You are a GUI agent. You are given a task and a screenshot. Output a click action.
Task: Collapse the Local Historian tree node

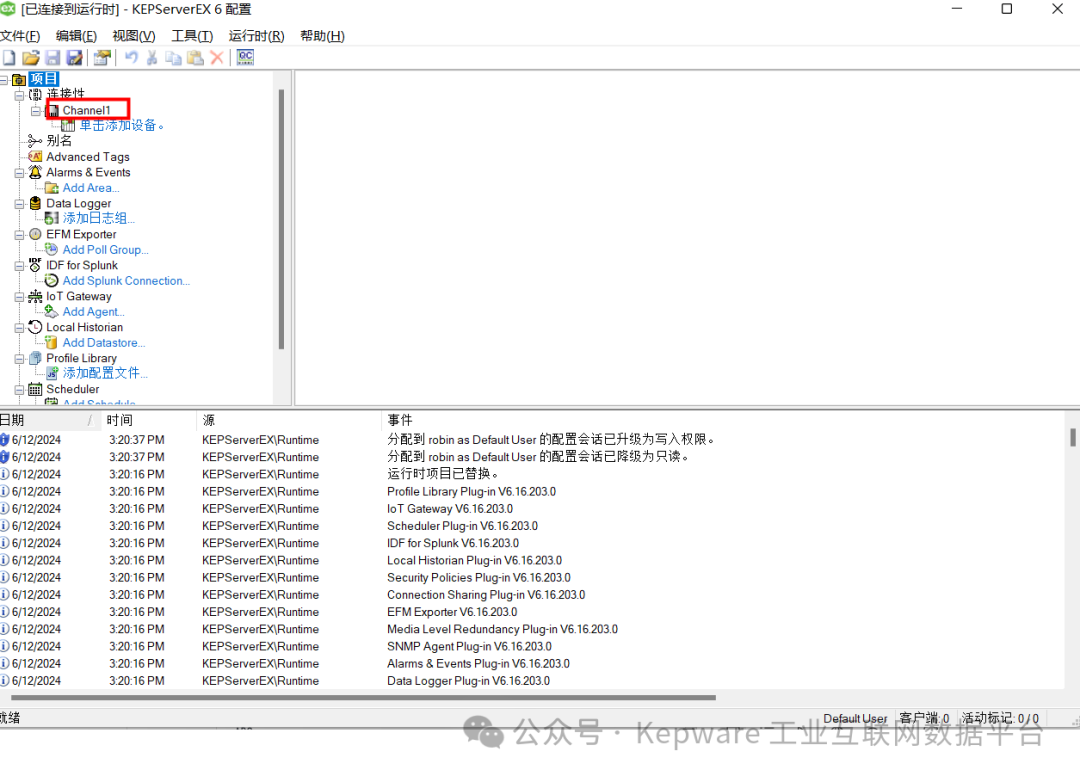tap(19, 328)
